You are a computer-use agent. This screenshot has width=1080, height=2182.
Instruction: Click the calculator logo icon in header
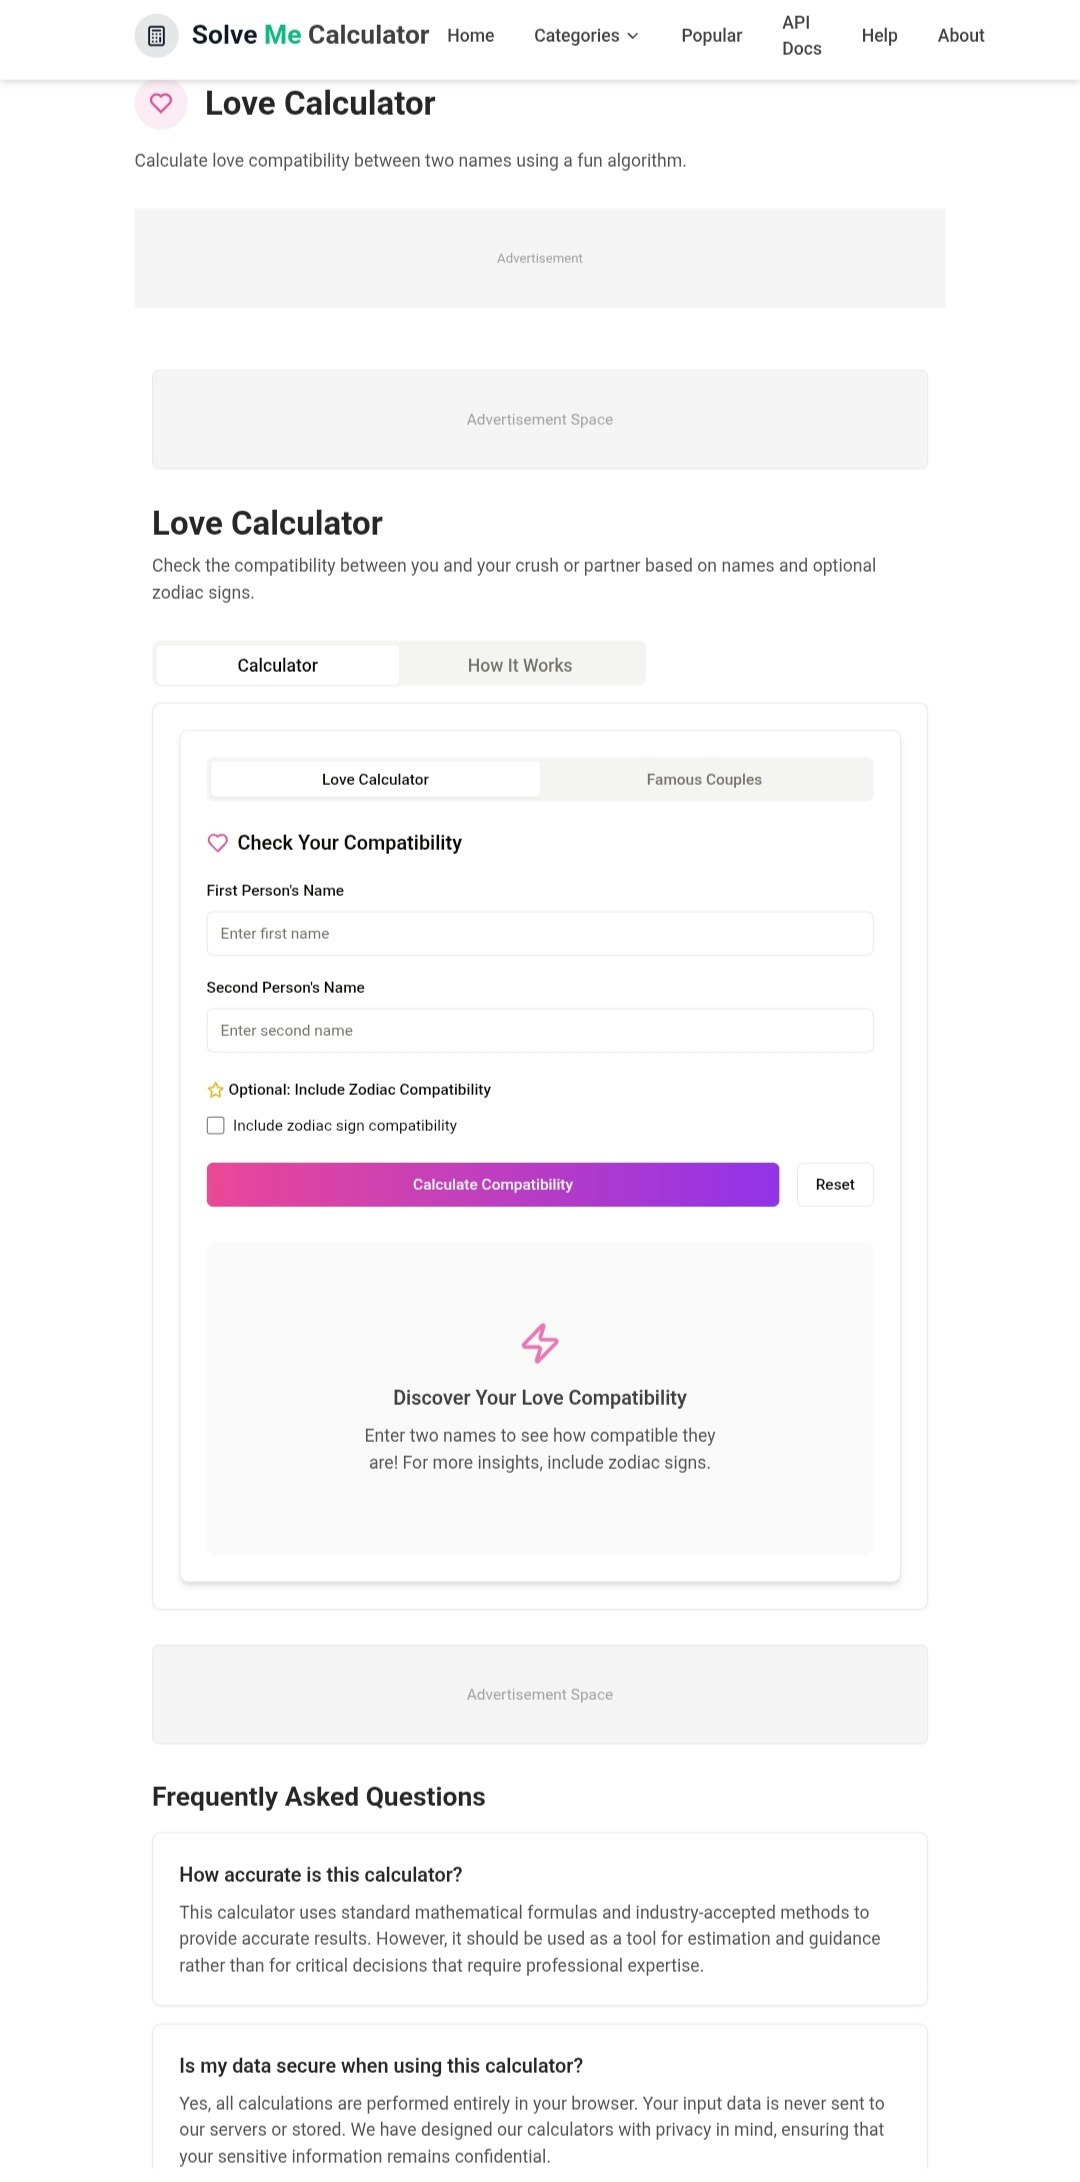pos(156,36)
